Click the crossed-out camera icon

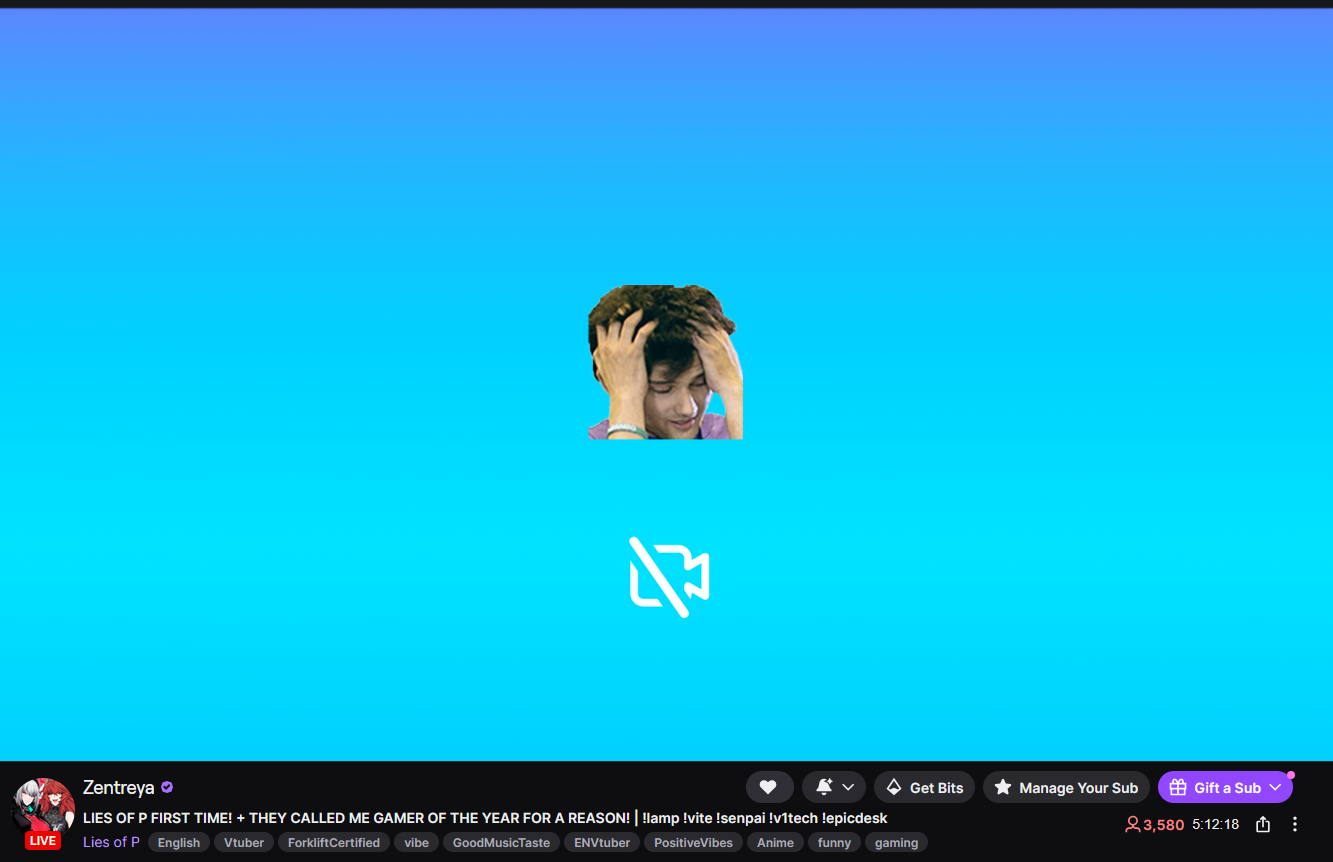(x=669, y=577)
